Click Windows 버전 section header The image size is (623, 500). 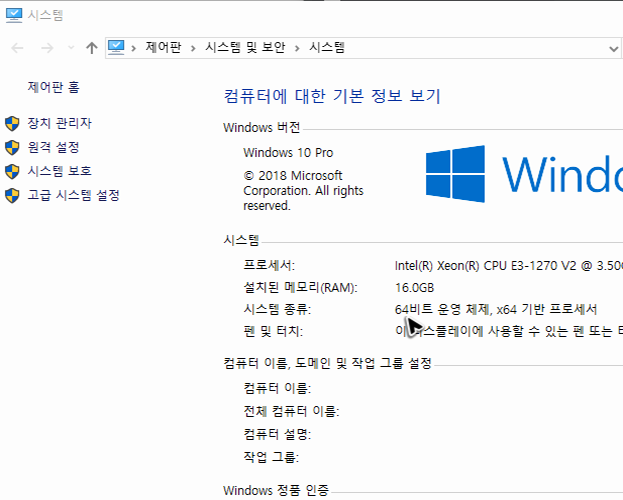click(261, 128)
